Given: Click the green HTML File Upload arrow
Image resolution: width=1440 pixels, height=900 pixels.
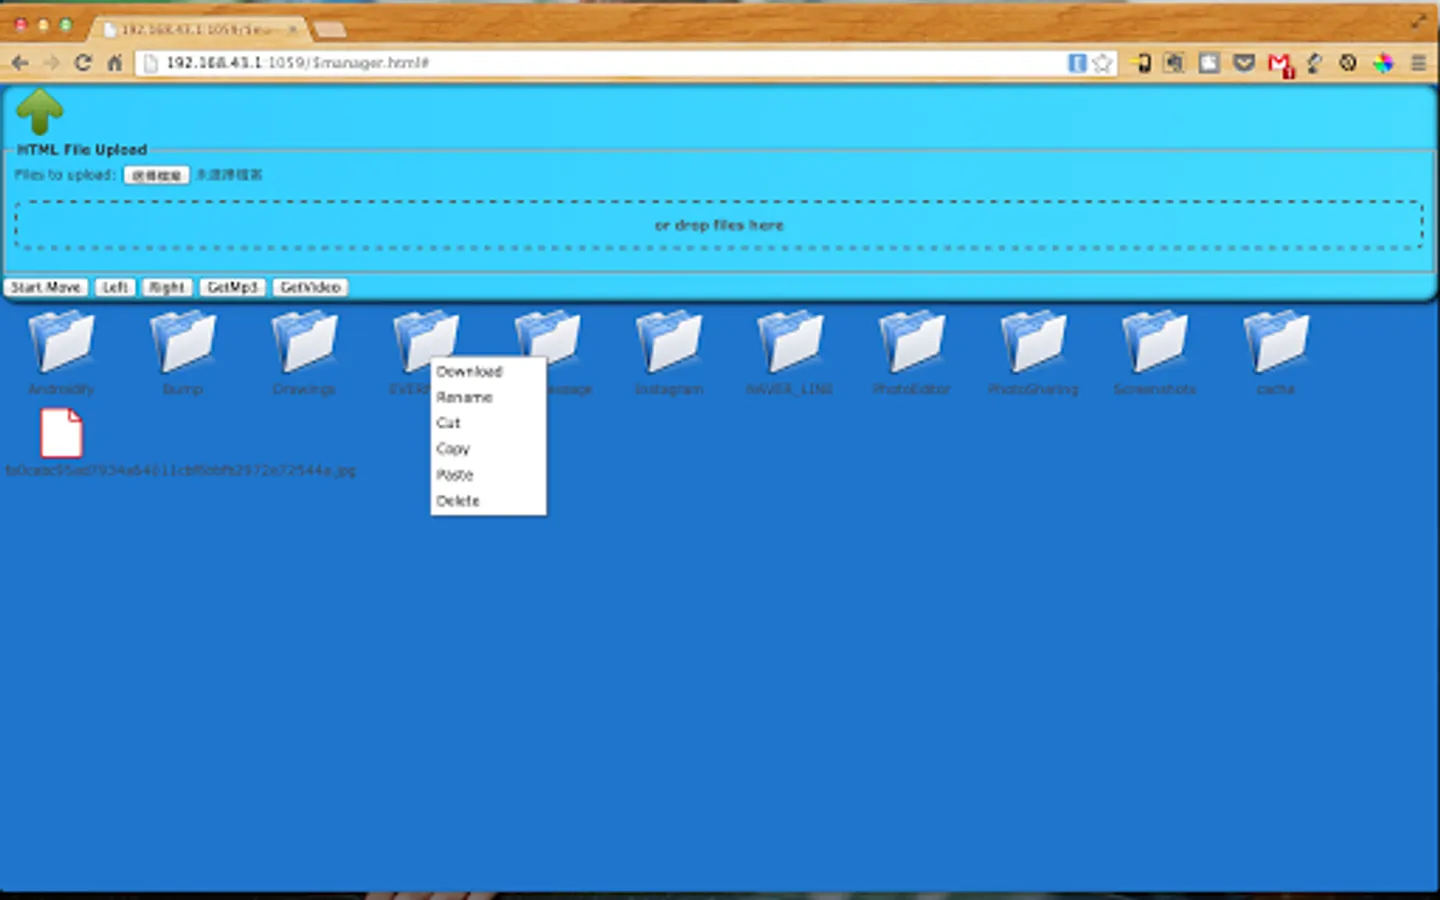Looking at the screenshot, I should pyautogui.click(x=40, y=111).
